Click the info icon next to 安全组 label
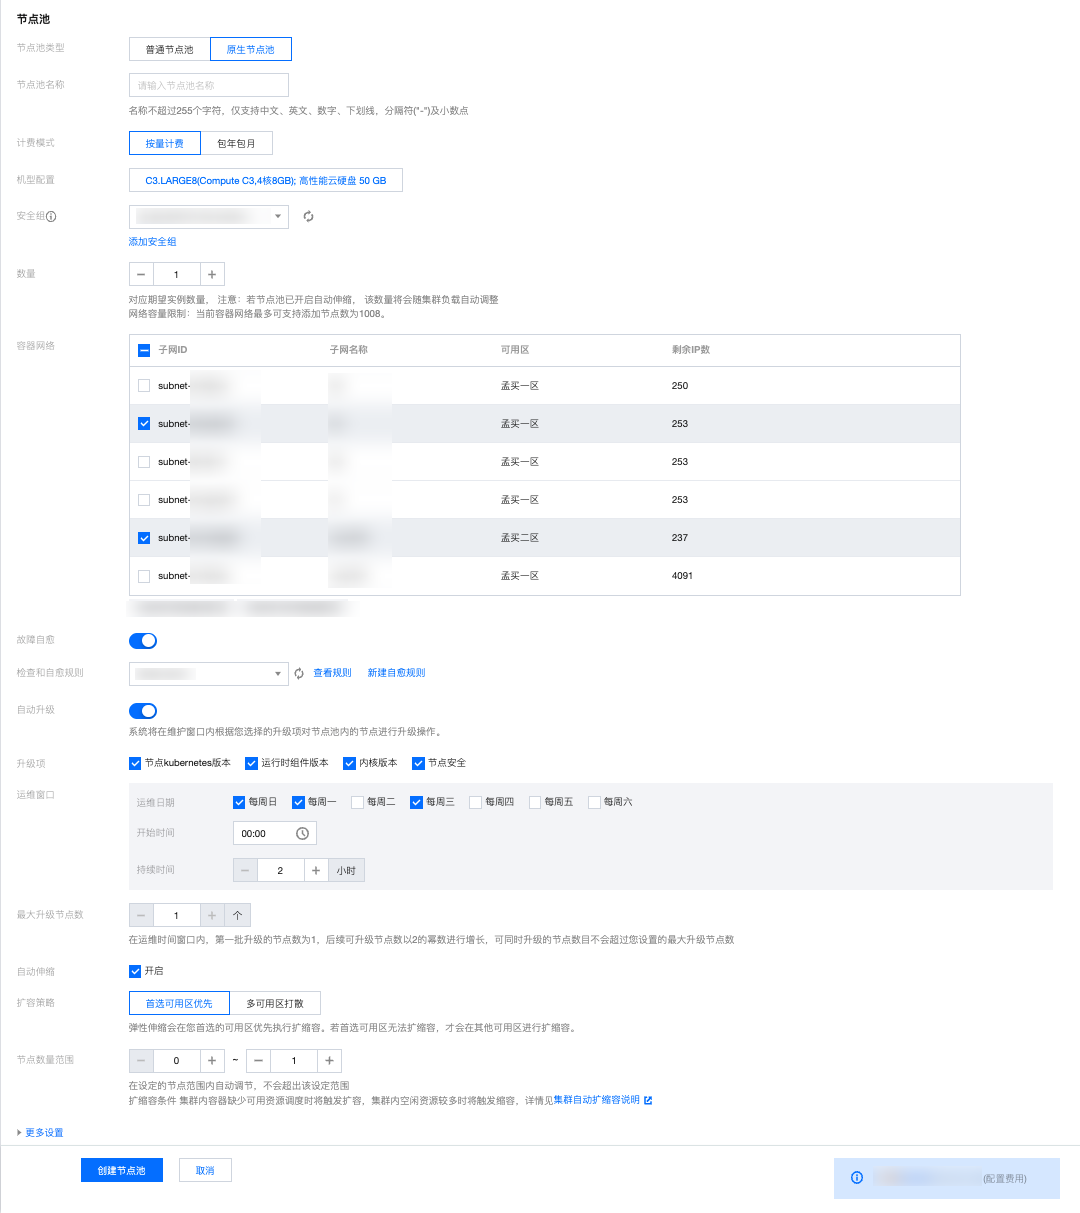The height and width of the screenshot is (1213, 1080). click(x=51, y=216)
